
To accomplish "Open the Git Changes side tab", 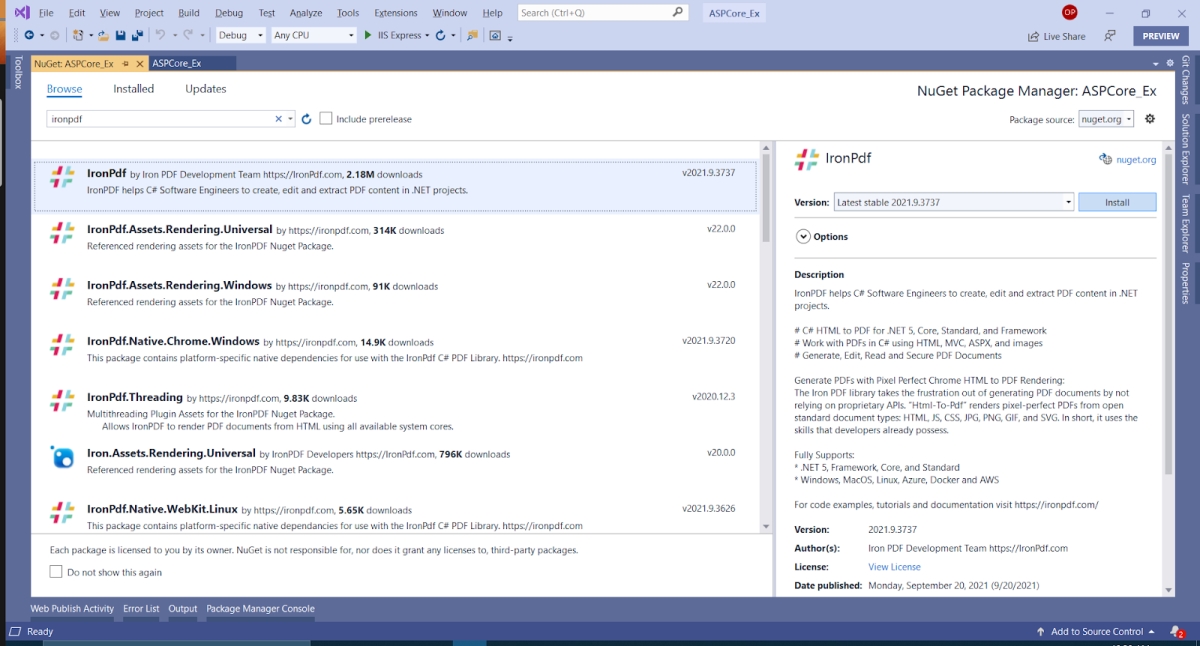I will click(1186, 79).
